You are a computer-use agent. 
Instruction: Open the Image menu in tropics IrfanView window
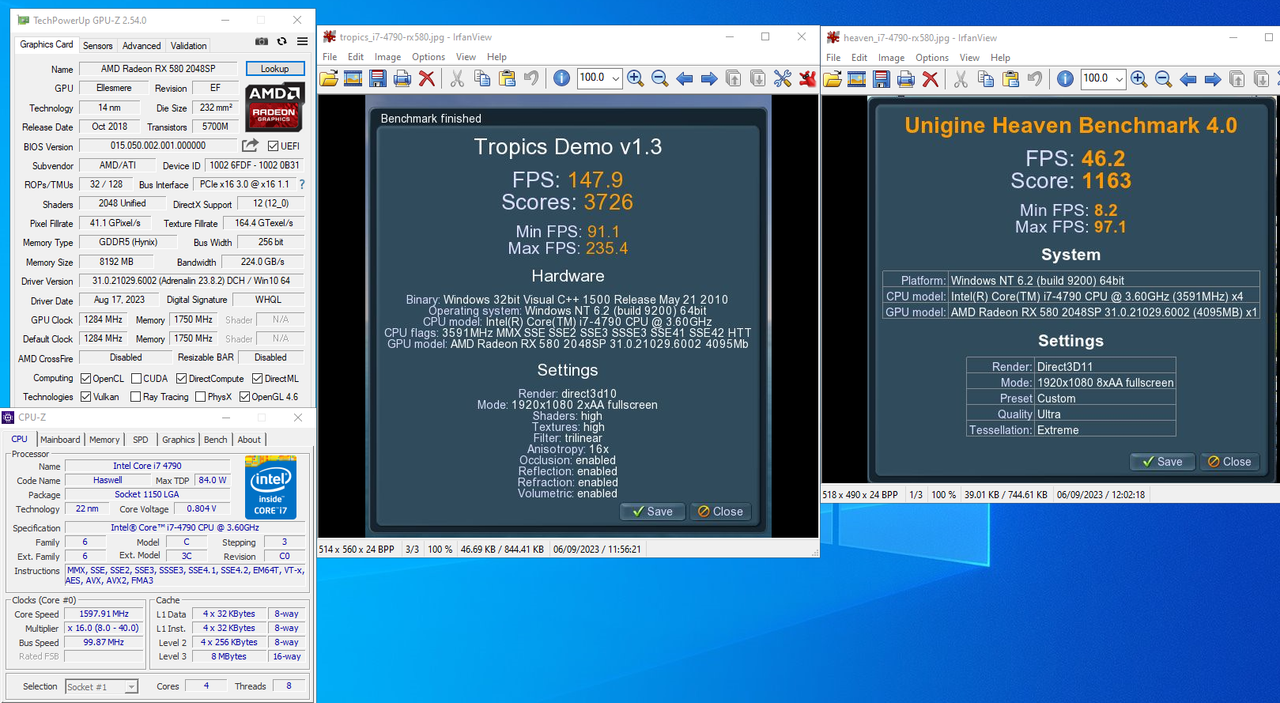[387, 57]
